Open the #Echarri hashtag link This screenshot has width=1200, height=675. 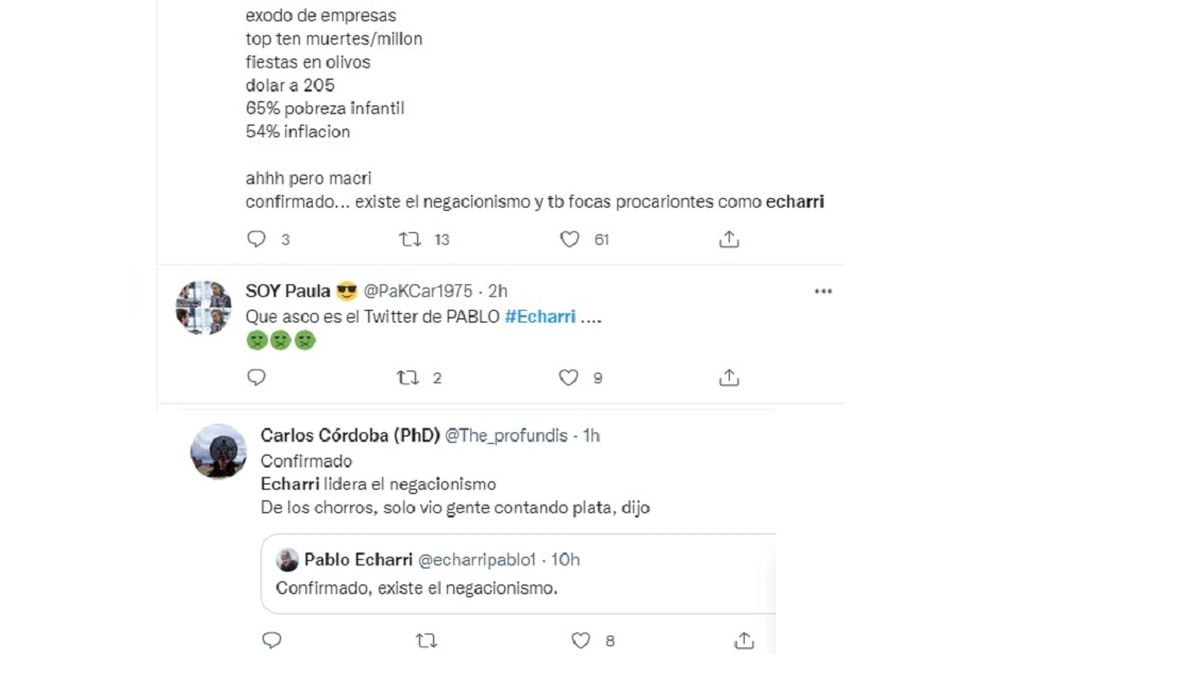point(540,316)
